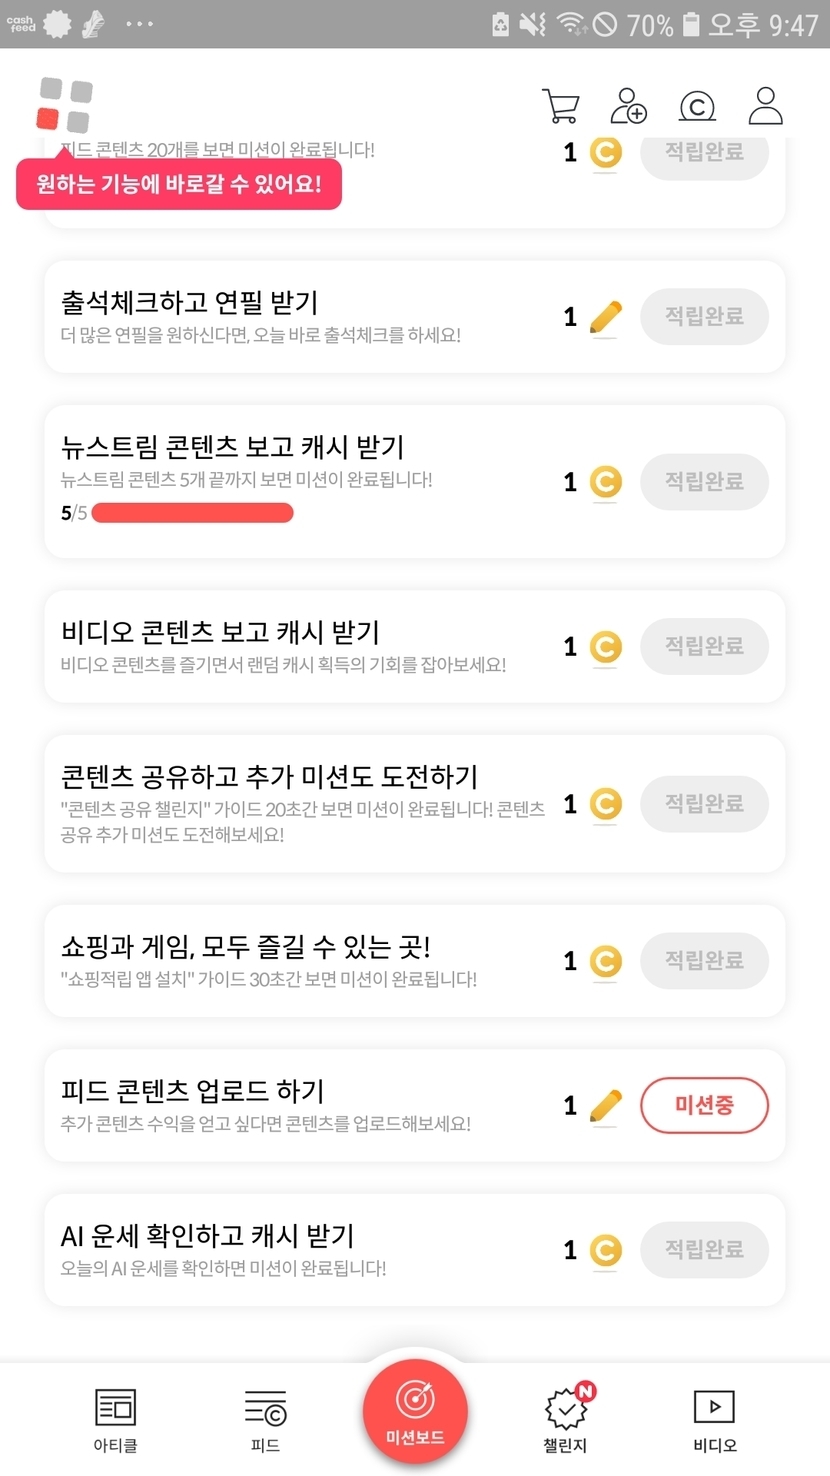
Task: Click the 5/5 red progress bar
Action: click(x=192, y=513)
